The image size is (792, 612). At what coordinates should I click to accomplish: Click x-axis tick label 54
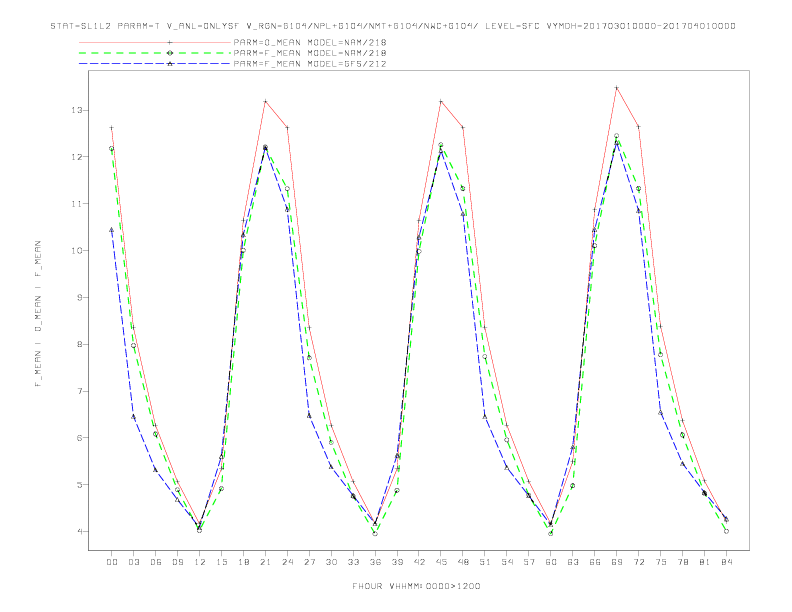pyautogui.click(x=507, y=562)
